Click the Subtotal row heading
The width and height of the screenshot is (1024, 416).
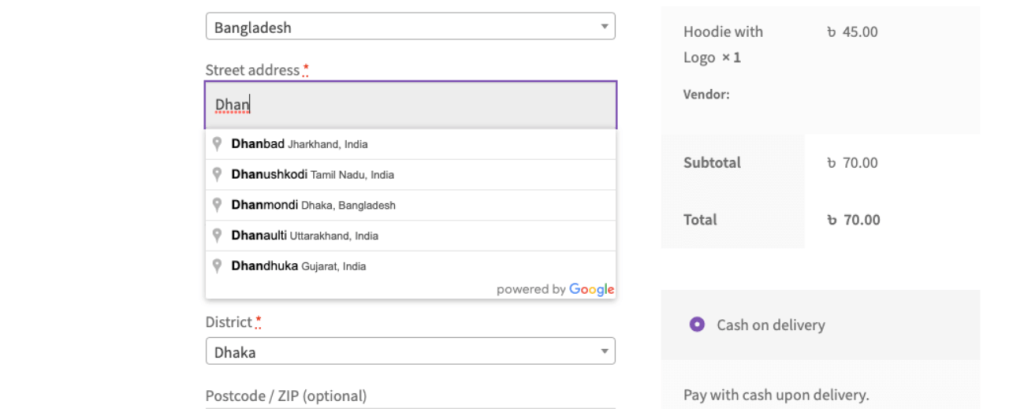[x=712, y=163]
